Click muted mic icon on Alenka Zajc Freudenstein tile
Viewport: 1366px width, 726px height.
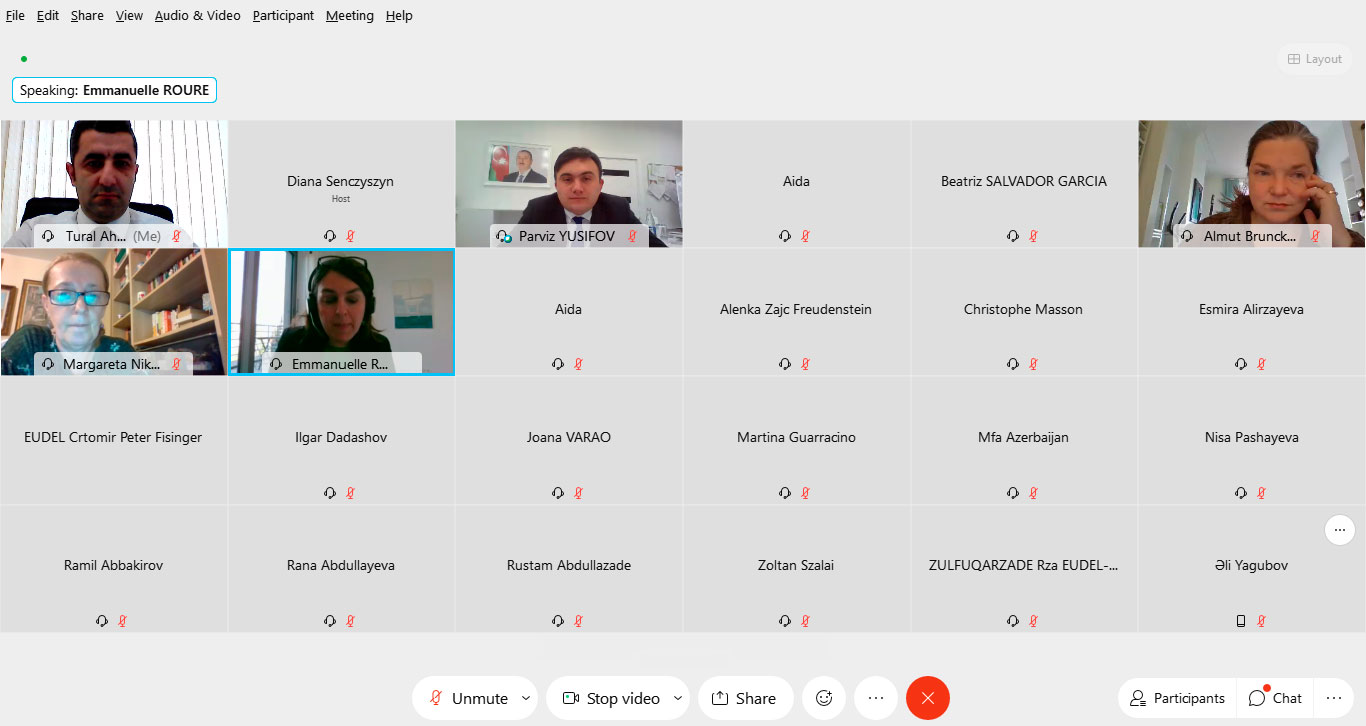click(x=806, y=364)
